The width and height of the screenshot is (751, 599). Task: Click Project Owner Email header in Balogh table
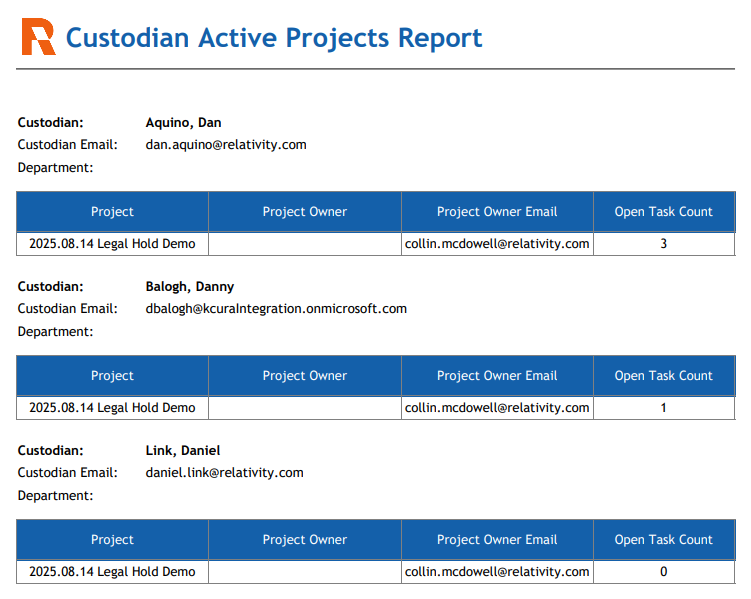[497, 376]
